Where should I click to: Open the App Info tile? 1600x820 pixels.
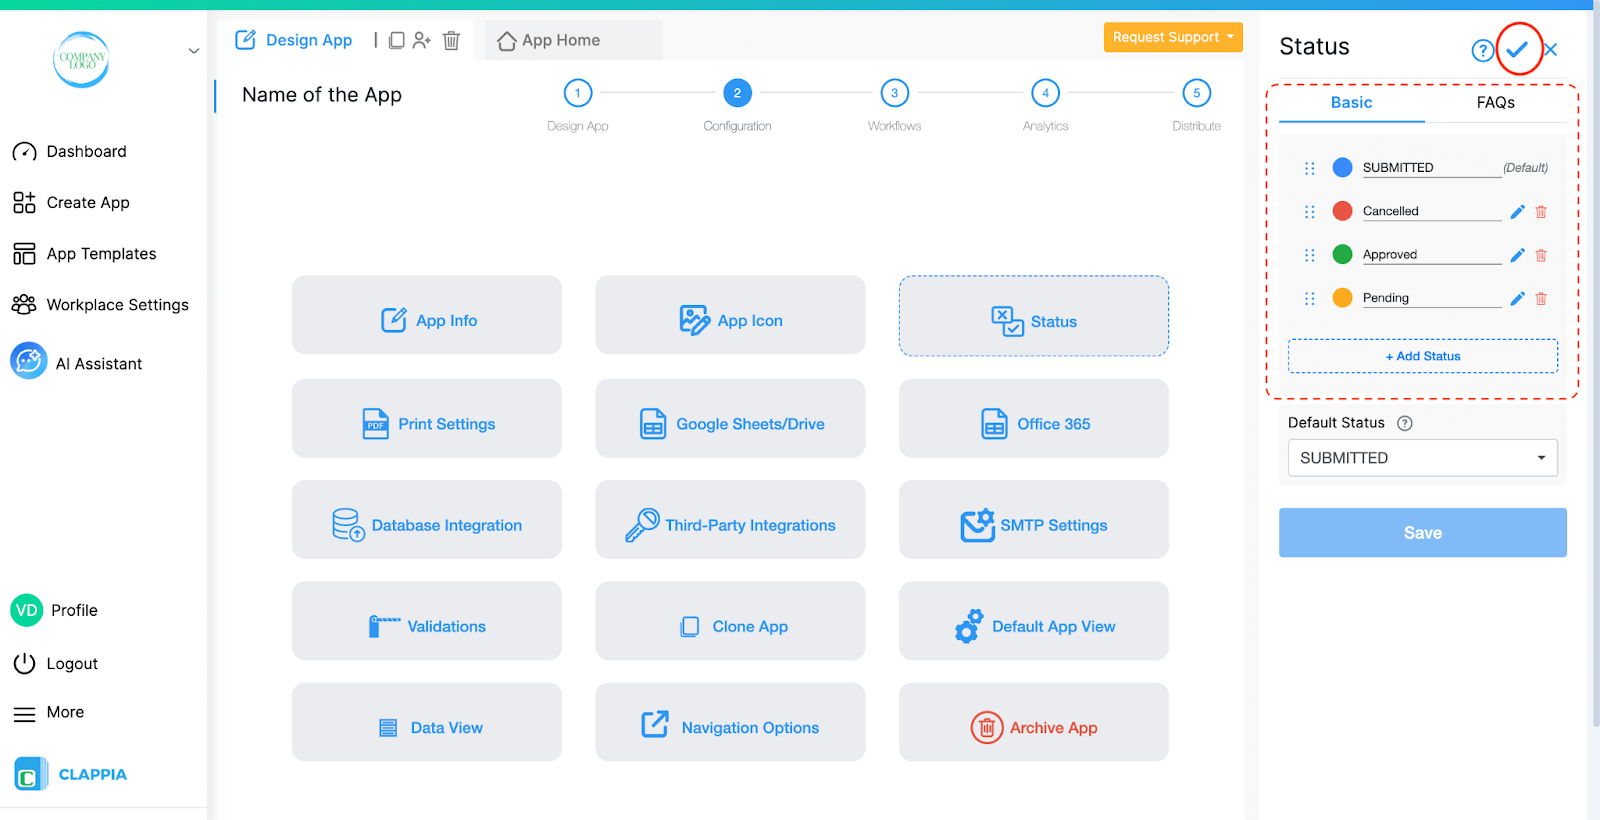(x=427, y=315)
